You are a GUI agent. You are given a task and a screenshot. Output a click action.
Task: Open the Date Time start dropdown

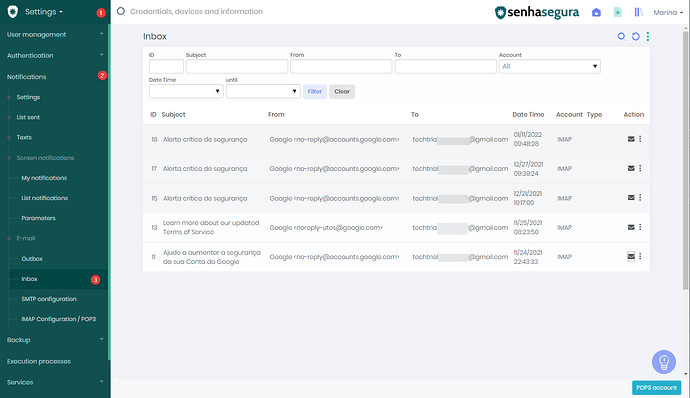tap(186, 91)
